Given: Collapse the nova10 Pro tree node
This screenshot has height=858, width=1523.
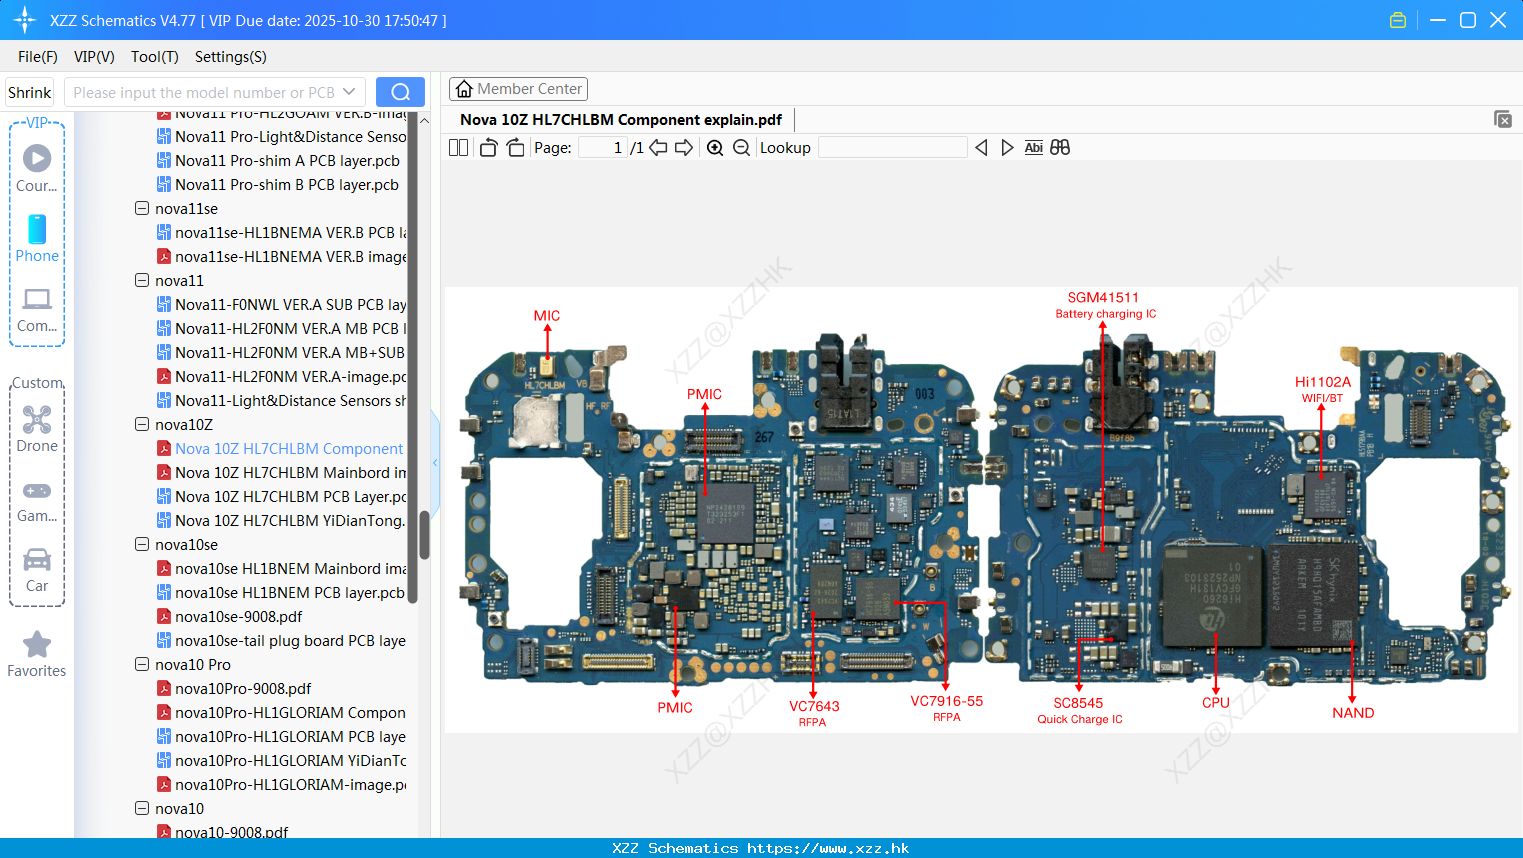Looking at the screenshot, I should click(142, 664).
